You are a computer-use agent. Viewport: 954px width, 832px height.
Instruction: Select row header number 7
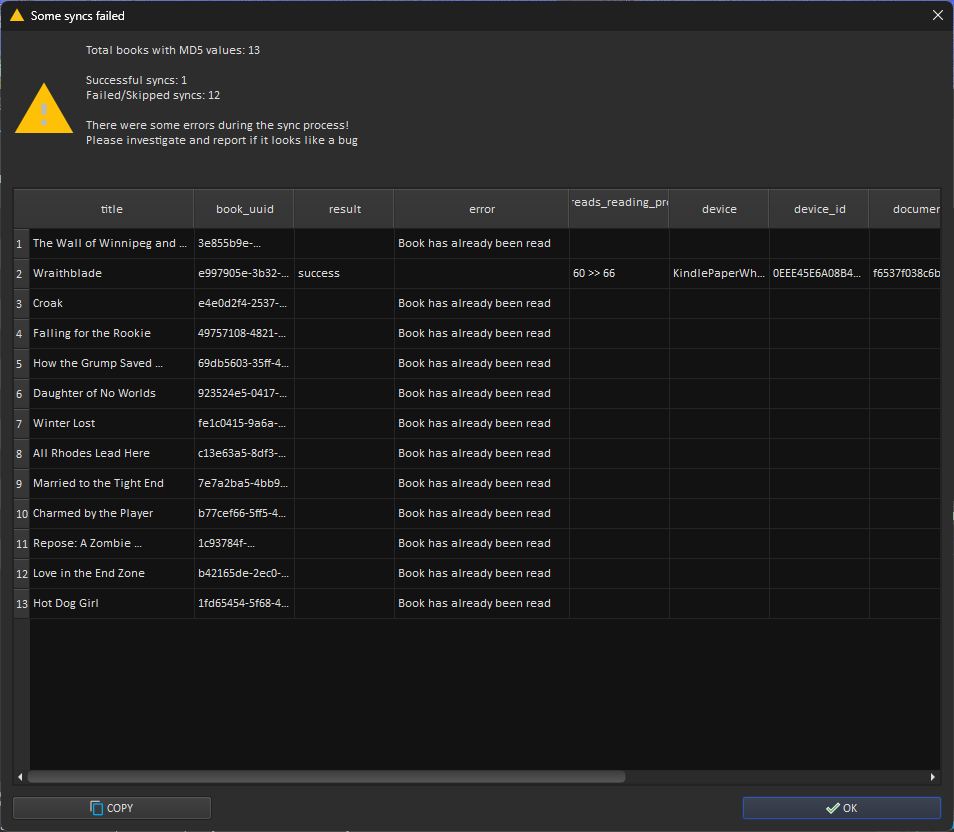tap(22, 424)
